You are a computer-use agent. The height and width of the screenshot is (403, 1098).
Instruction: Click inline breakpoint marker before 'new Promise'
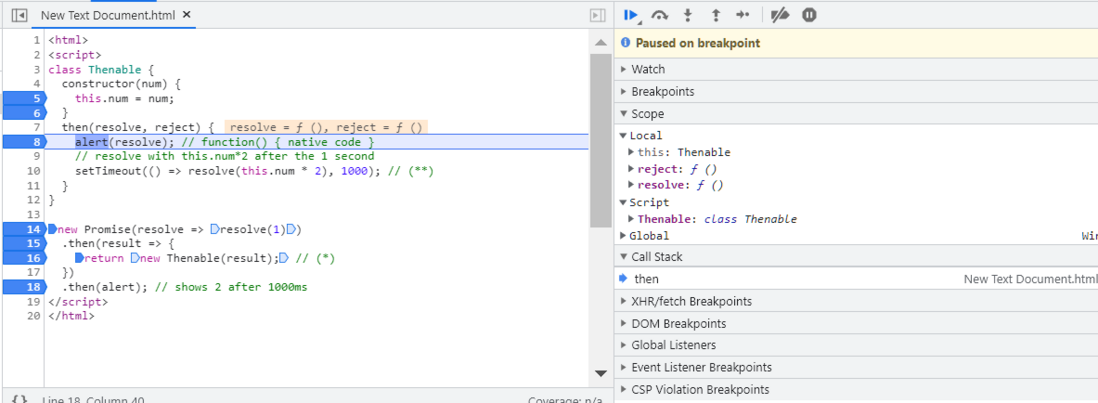coord(51,229)
